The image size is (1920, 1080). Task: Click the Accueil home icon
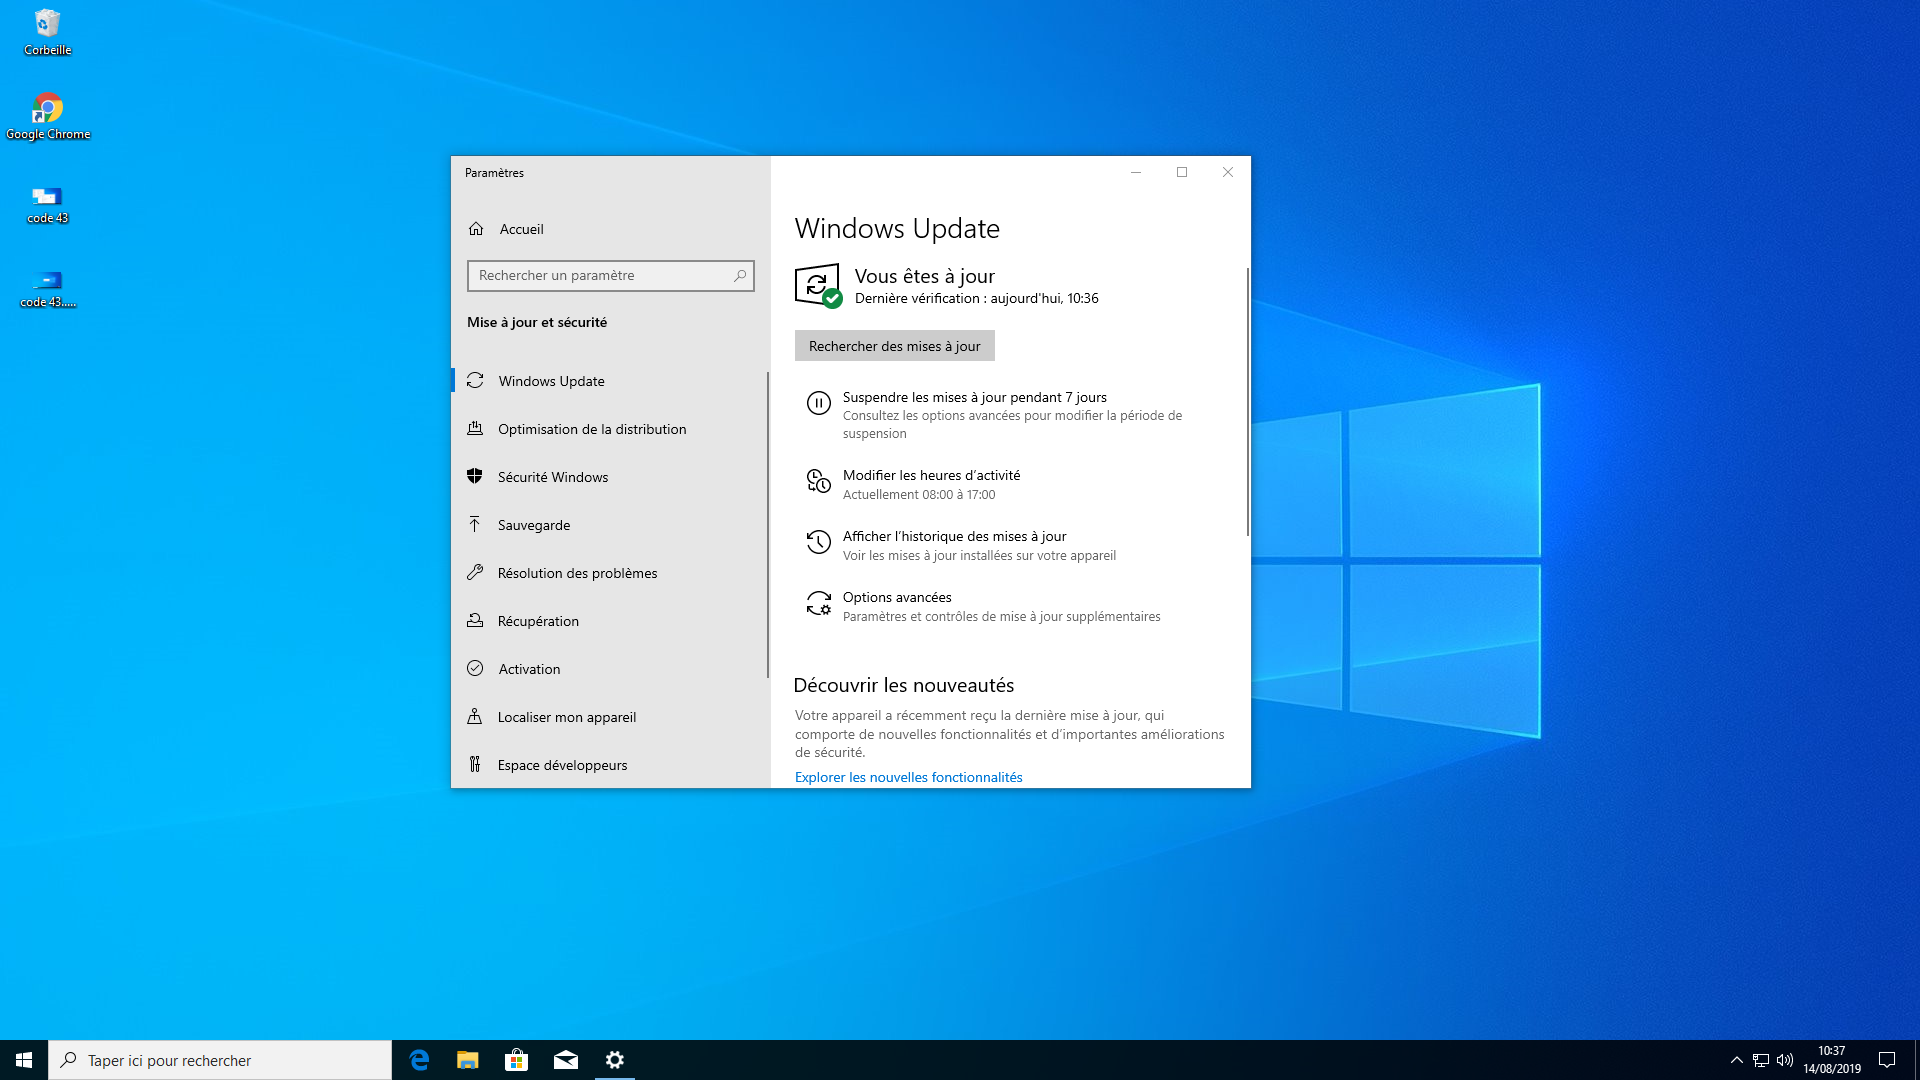point(476,229)
